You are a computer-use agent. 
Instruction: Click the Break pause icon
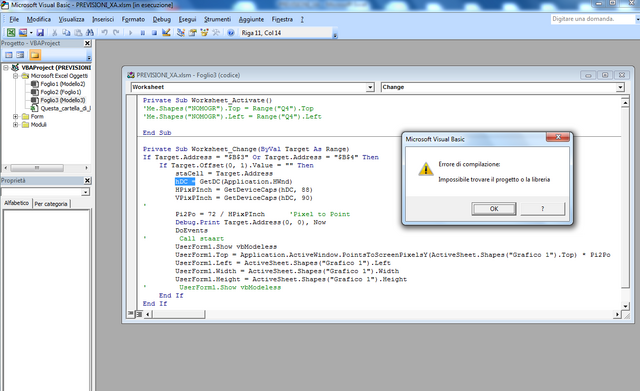pos(142,33)
